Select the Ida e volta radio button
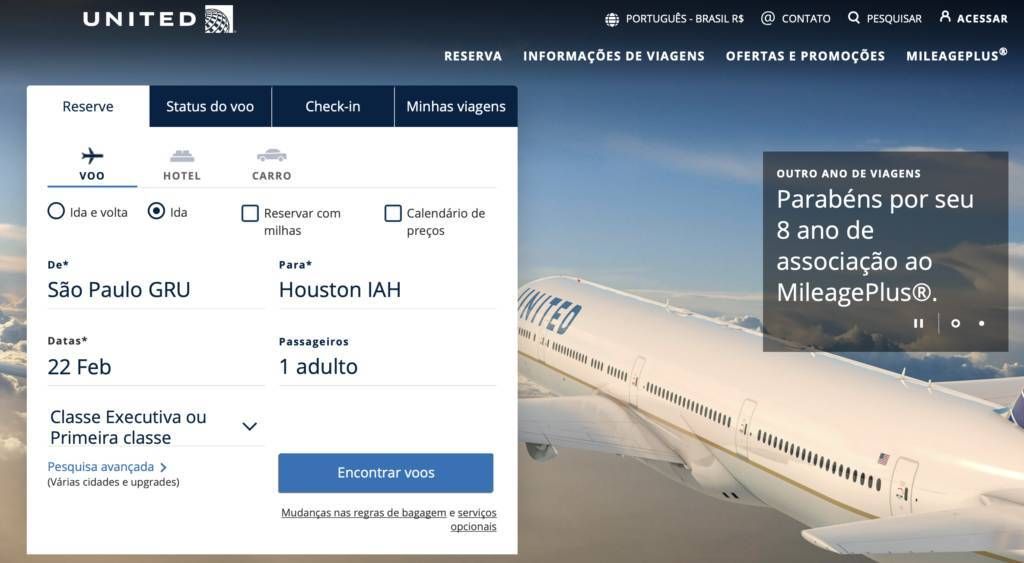Image resolution: width=1024 pixels, height=563 pixels. (56, 211)
